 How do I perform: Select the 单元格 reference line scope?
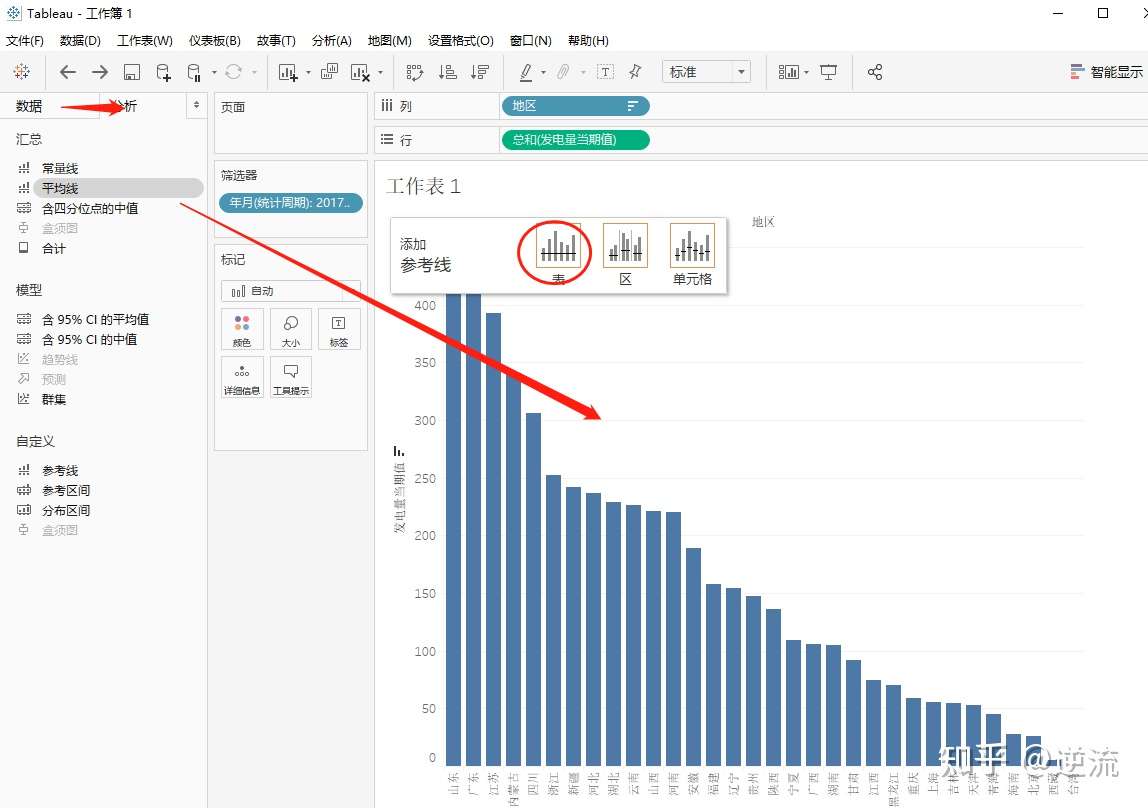692,243
